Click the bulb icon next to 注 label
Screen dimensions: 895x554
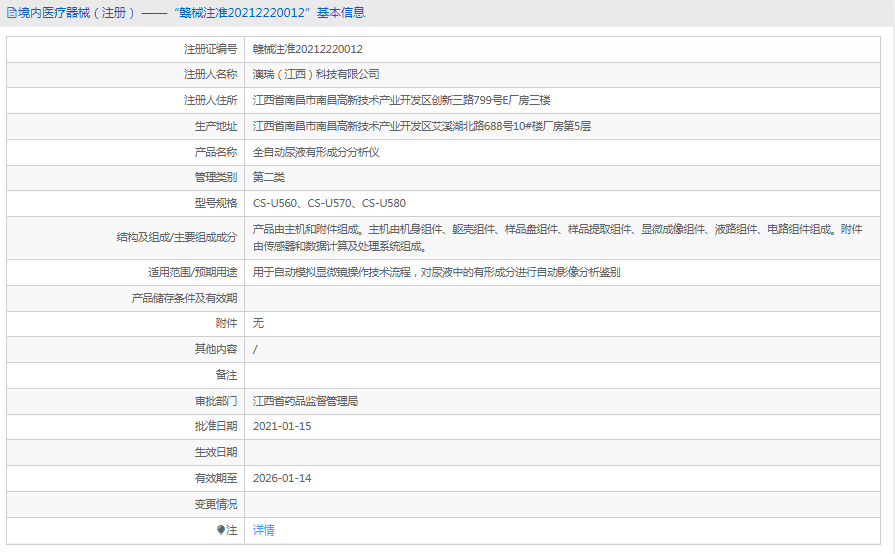tap(221, 530)
